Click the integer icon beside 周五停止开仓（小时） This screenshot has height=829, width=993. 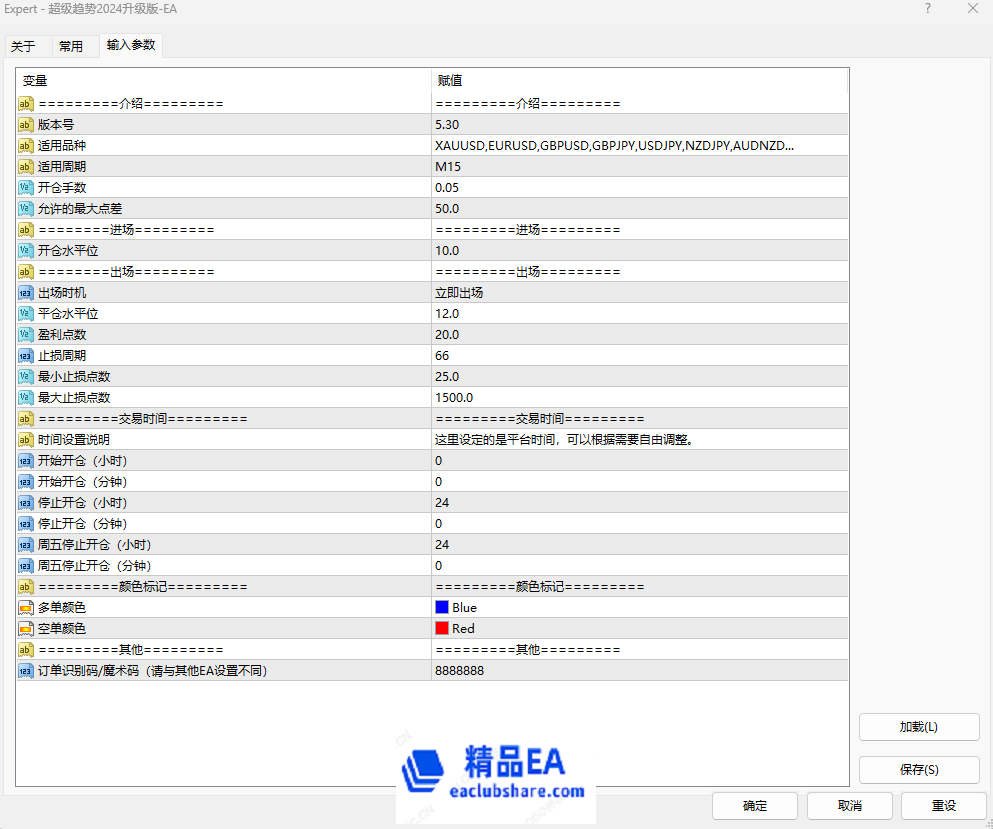click(25, 545)
